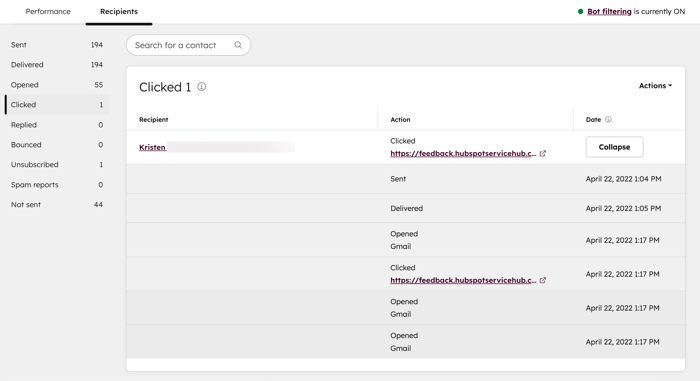Open feedback URL in lower Clicked row
The image size is (700, 381).
463,281
